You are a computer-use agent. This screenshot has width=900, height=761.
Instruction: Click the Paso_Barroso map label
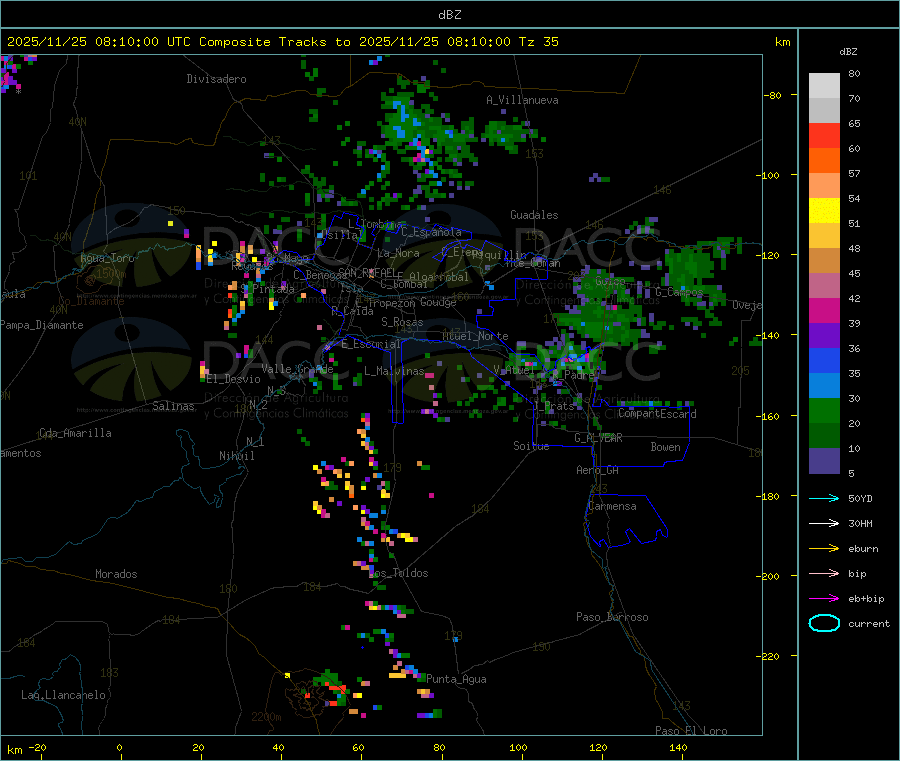[x=612, y=617]
